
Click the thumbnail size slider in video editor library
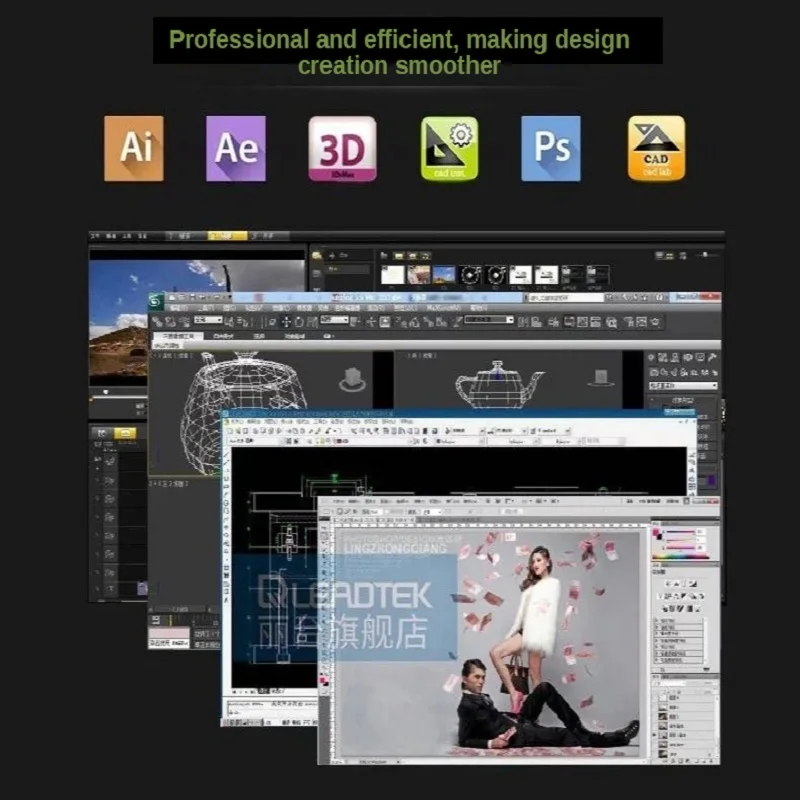[706, 255]
